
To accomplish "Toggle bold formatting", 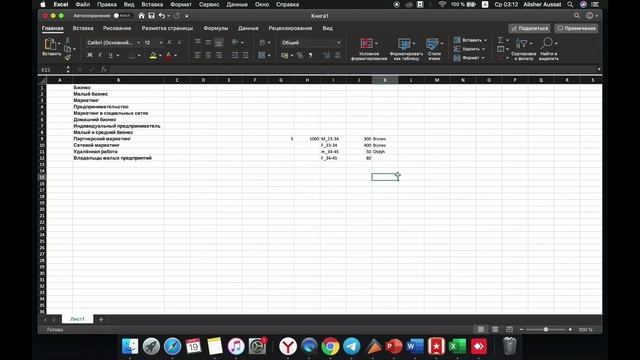I will coord(90,55).
